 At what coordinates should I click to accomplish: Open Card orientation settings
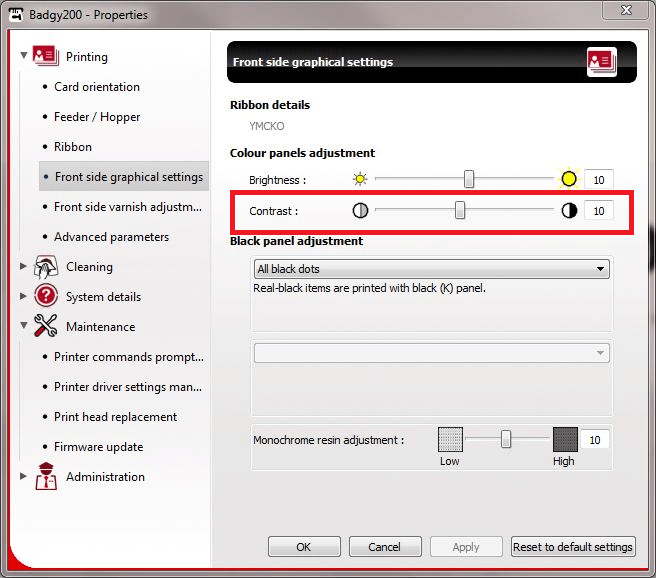coord(97,87)
